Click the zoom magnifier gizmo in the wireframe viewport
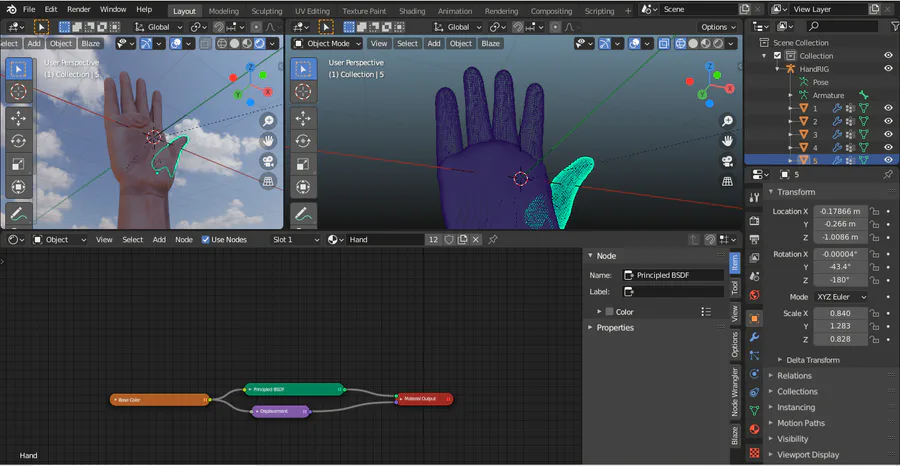 pyautogui.click(x=727, y=121)
